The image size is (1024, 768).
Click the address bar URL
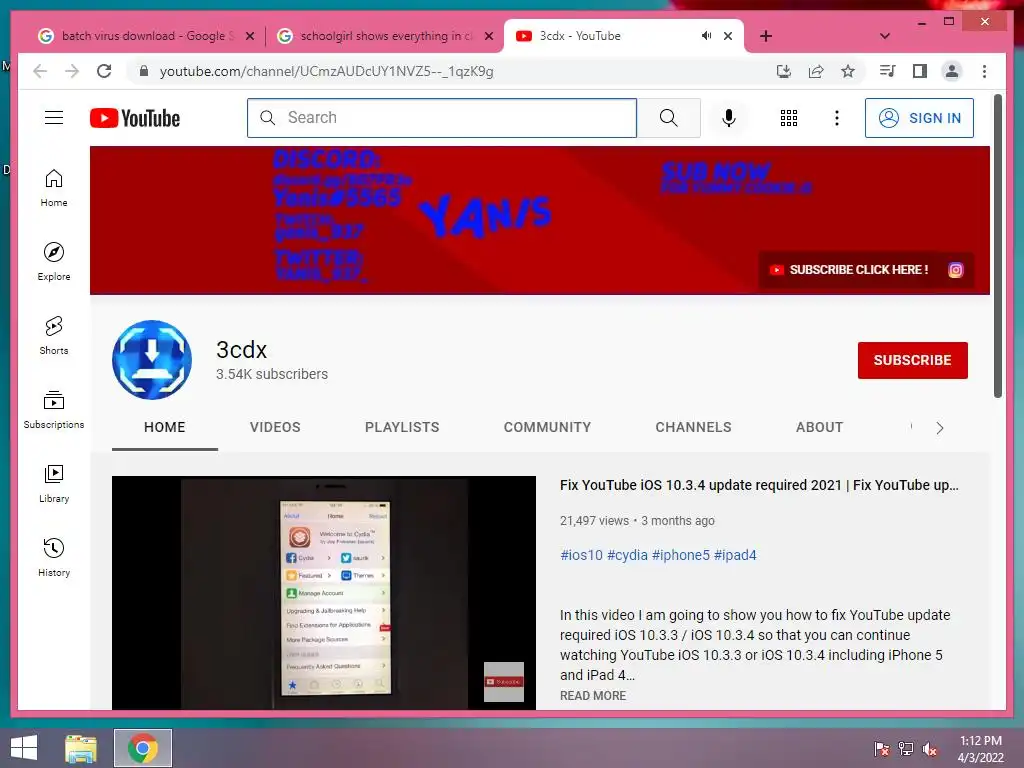tap(327, 71)
